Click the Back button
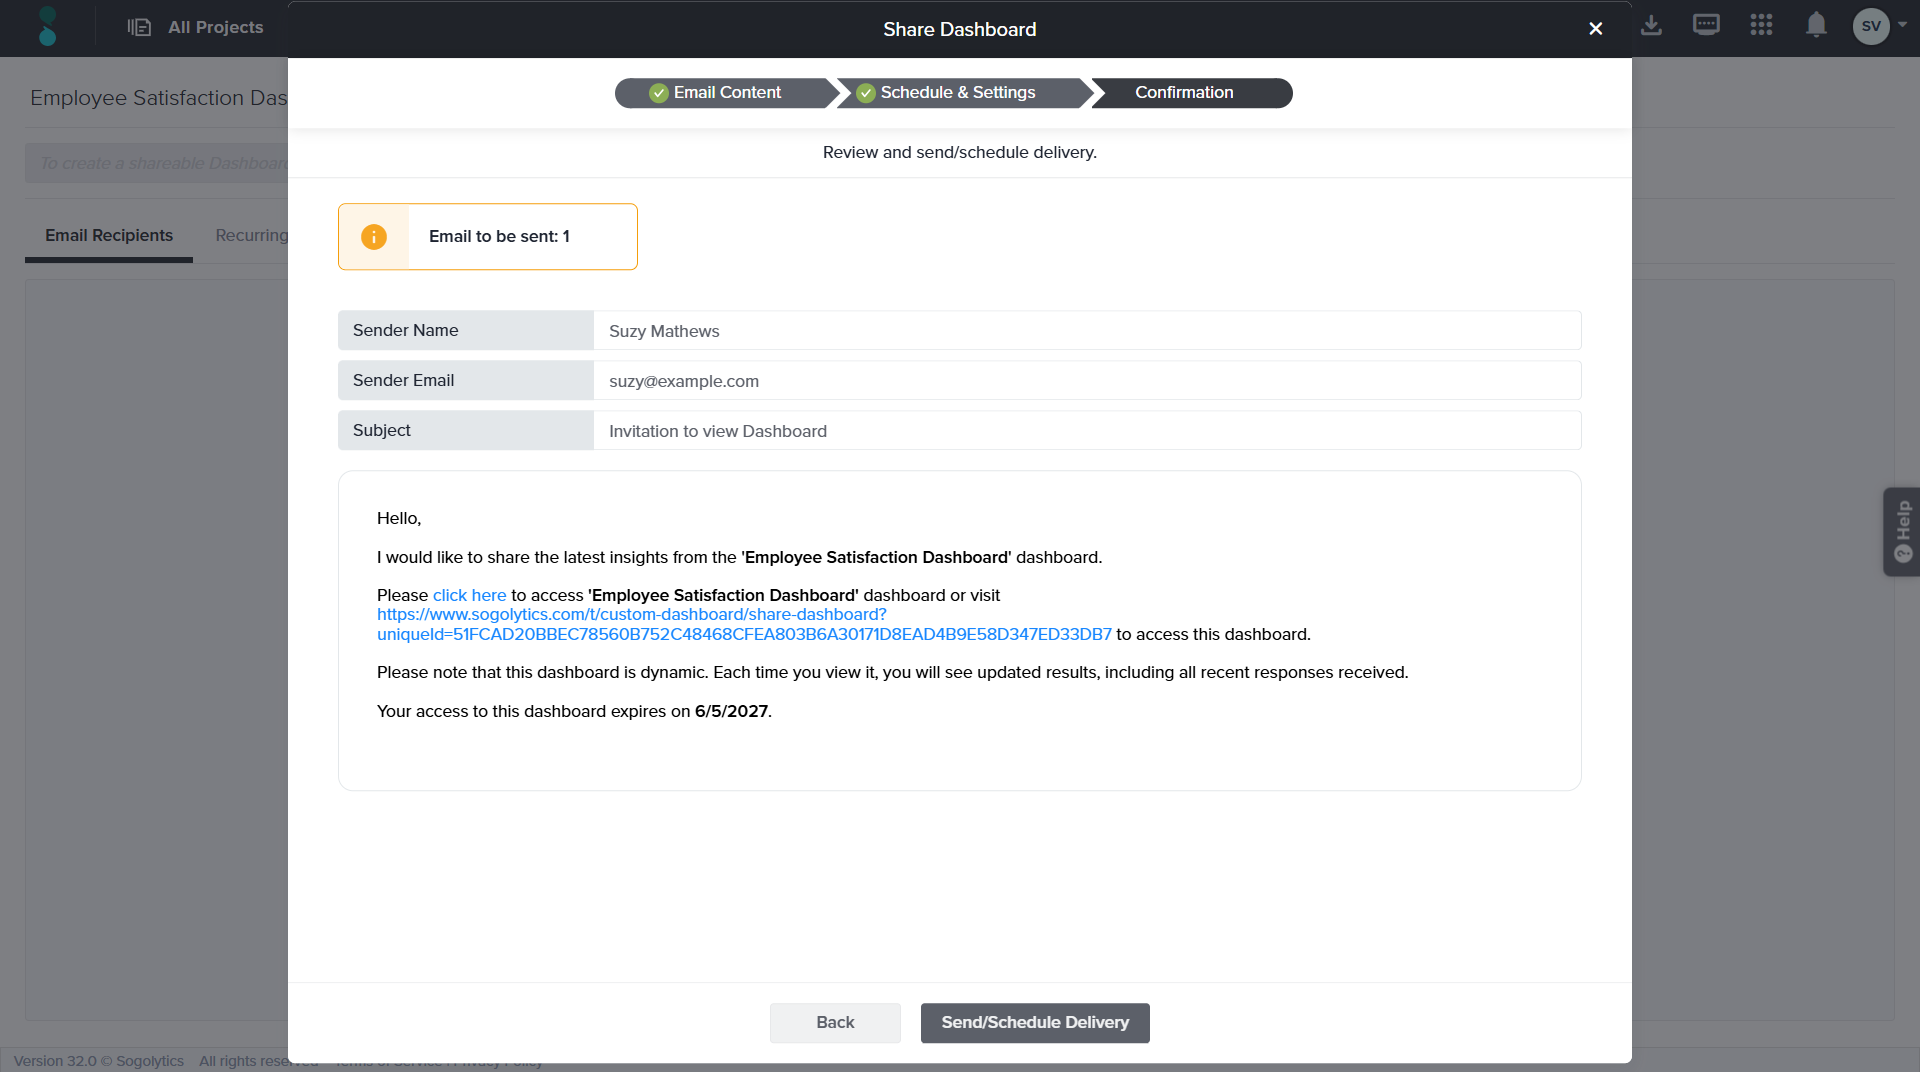This screenshot has height=1072, width=1920. tap(835, 1022)
